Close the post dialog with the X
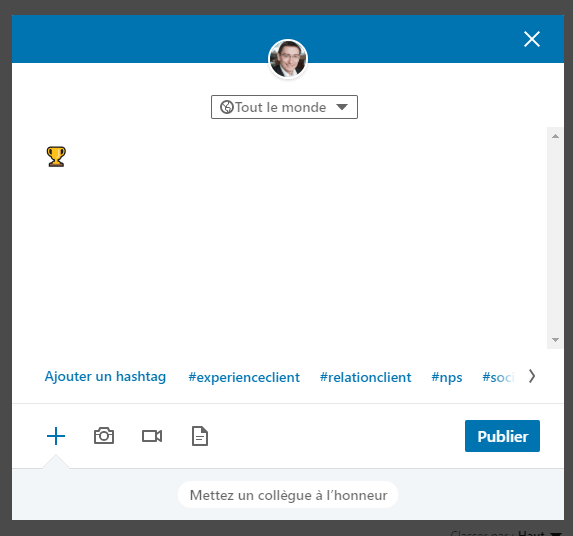 click(x=532, y=39)
